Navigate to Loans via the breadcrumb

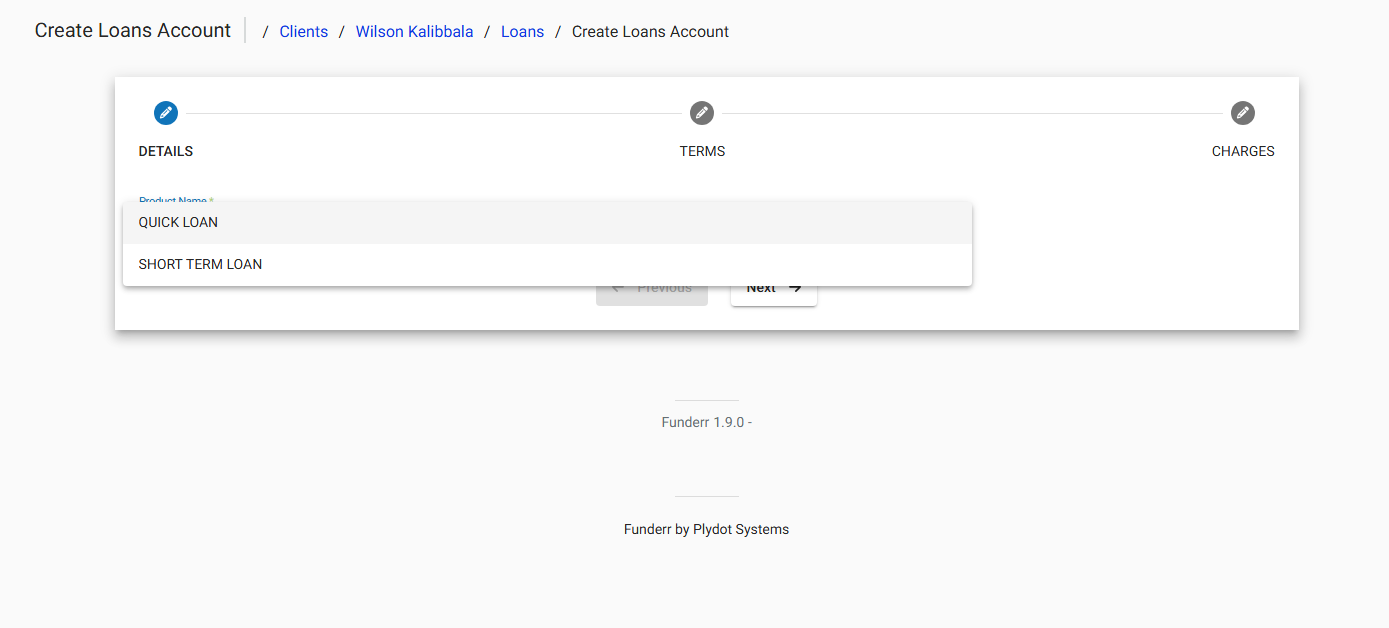[x=522, y=31]
